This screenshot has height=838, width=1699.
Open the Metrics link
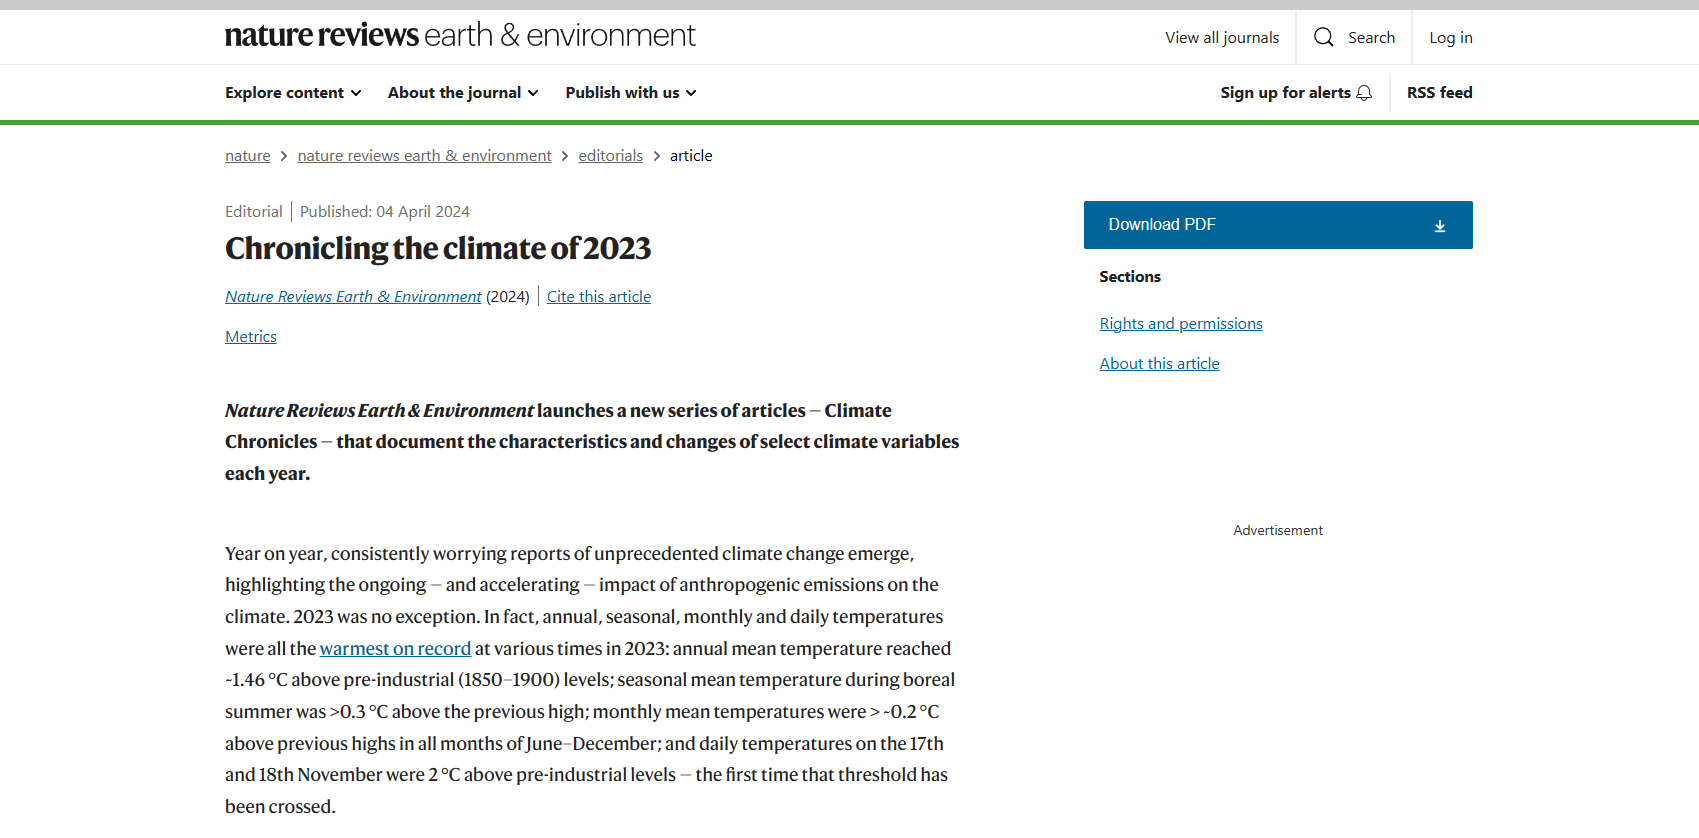tap(251, 337)
